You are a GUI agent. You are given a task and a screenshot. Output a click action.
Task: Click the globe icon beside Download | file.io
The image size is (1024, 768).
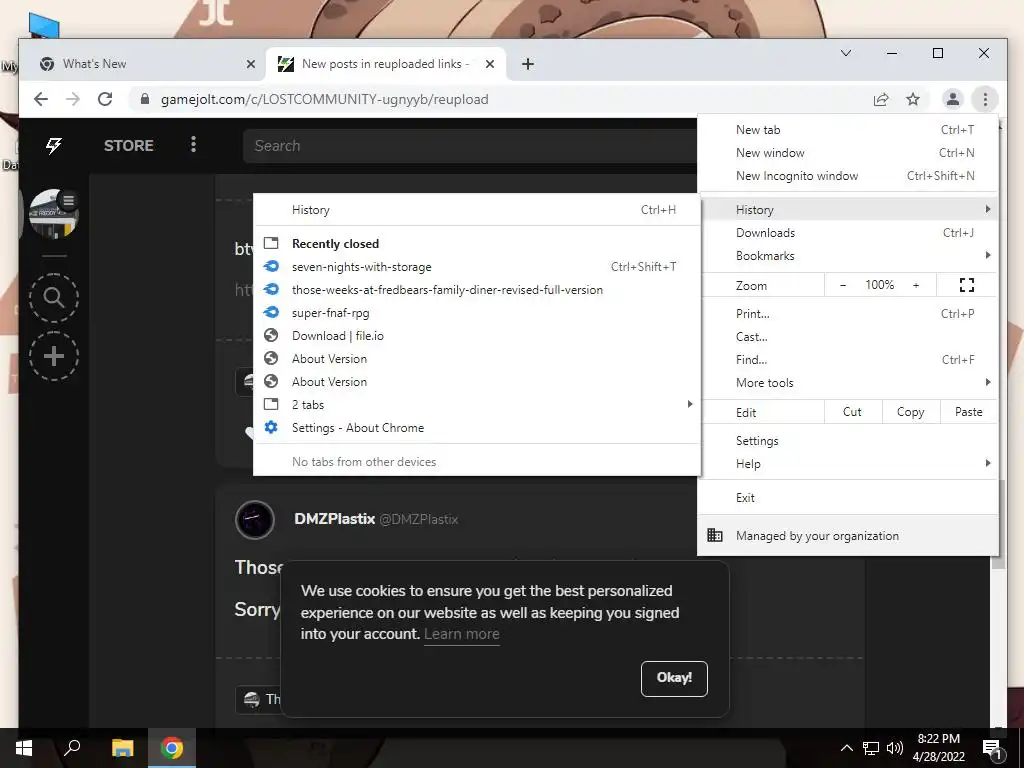271,336
